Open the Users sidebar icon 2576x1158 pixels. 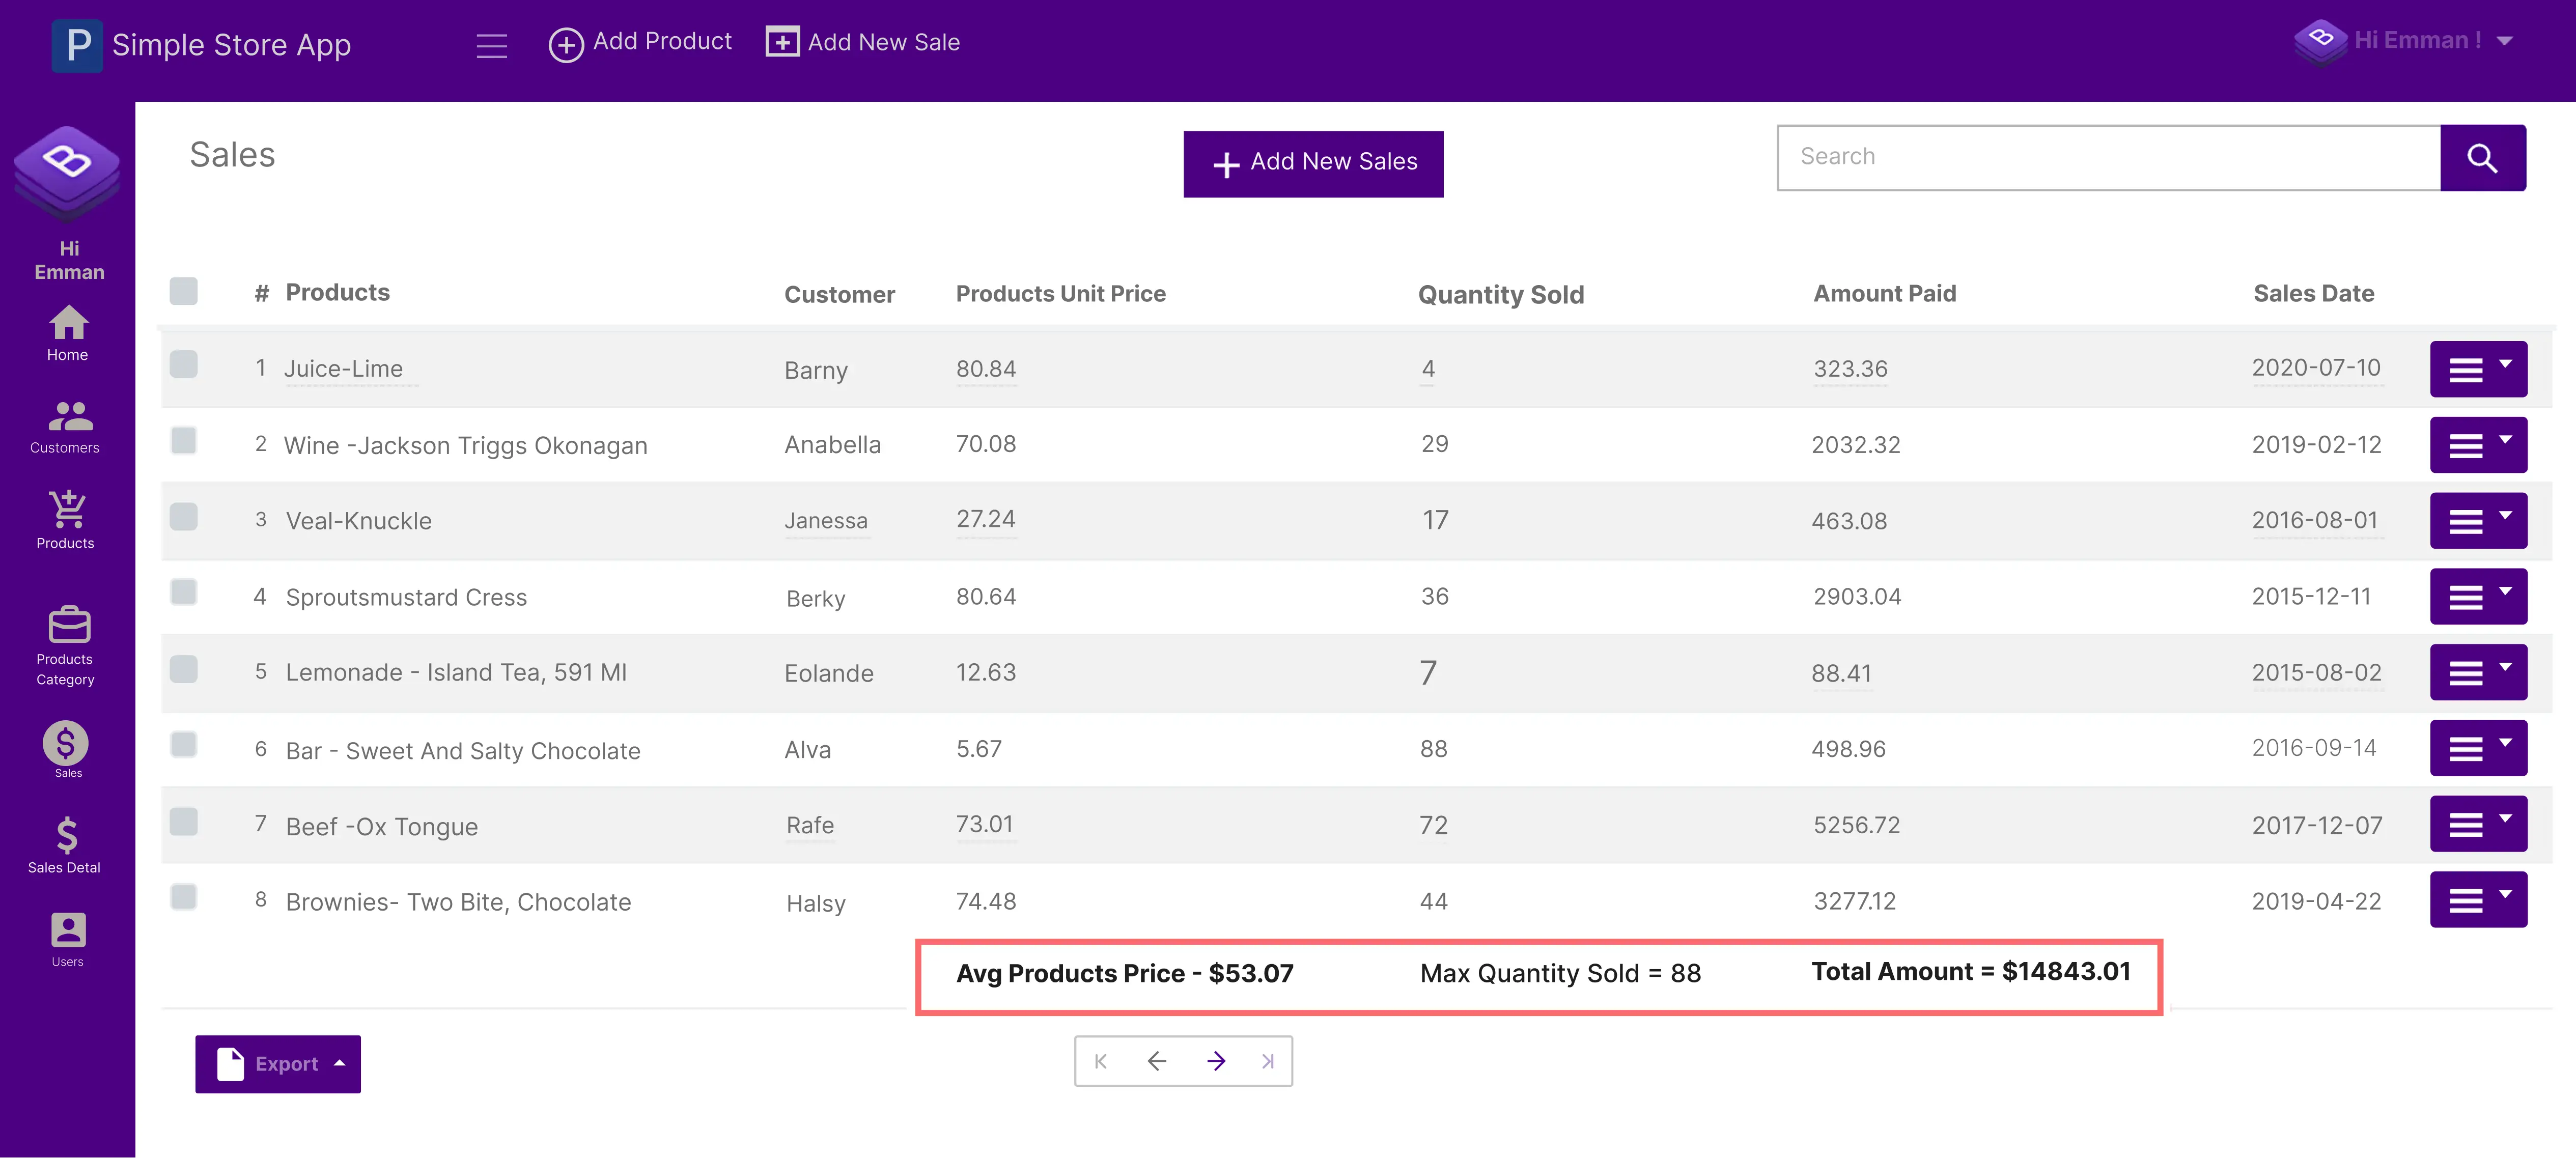click(68, 939)
